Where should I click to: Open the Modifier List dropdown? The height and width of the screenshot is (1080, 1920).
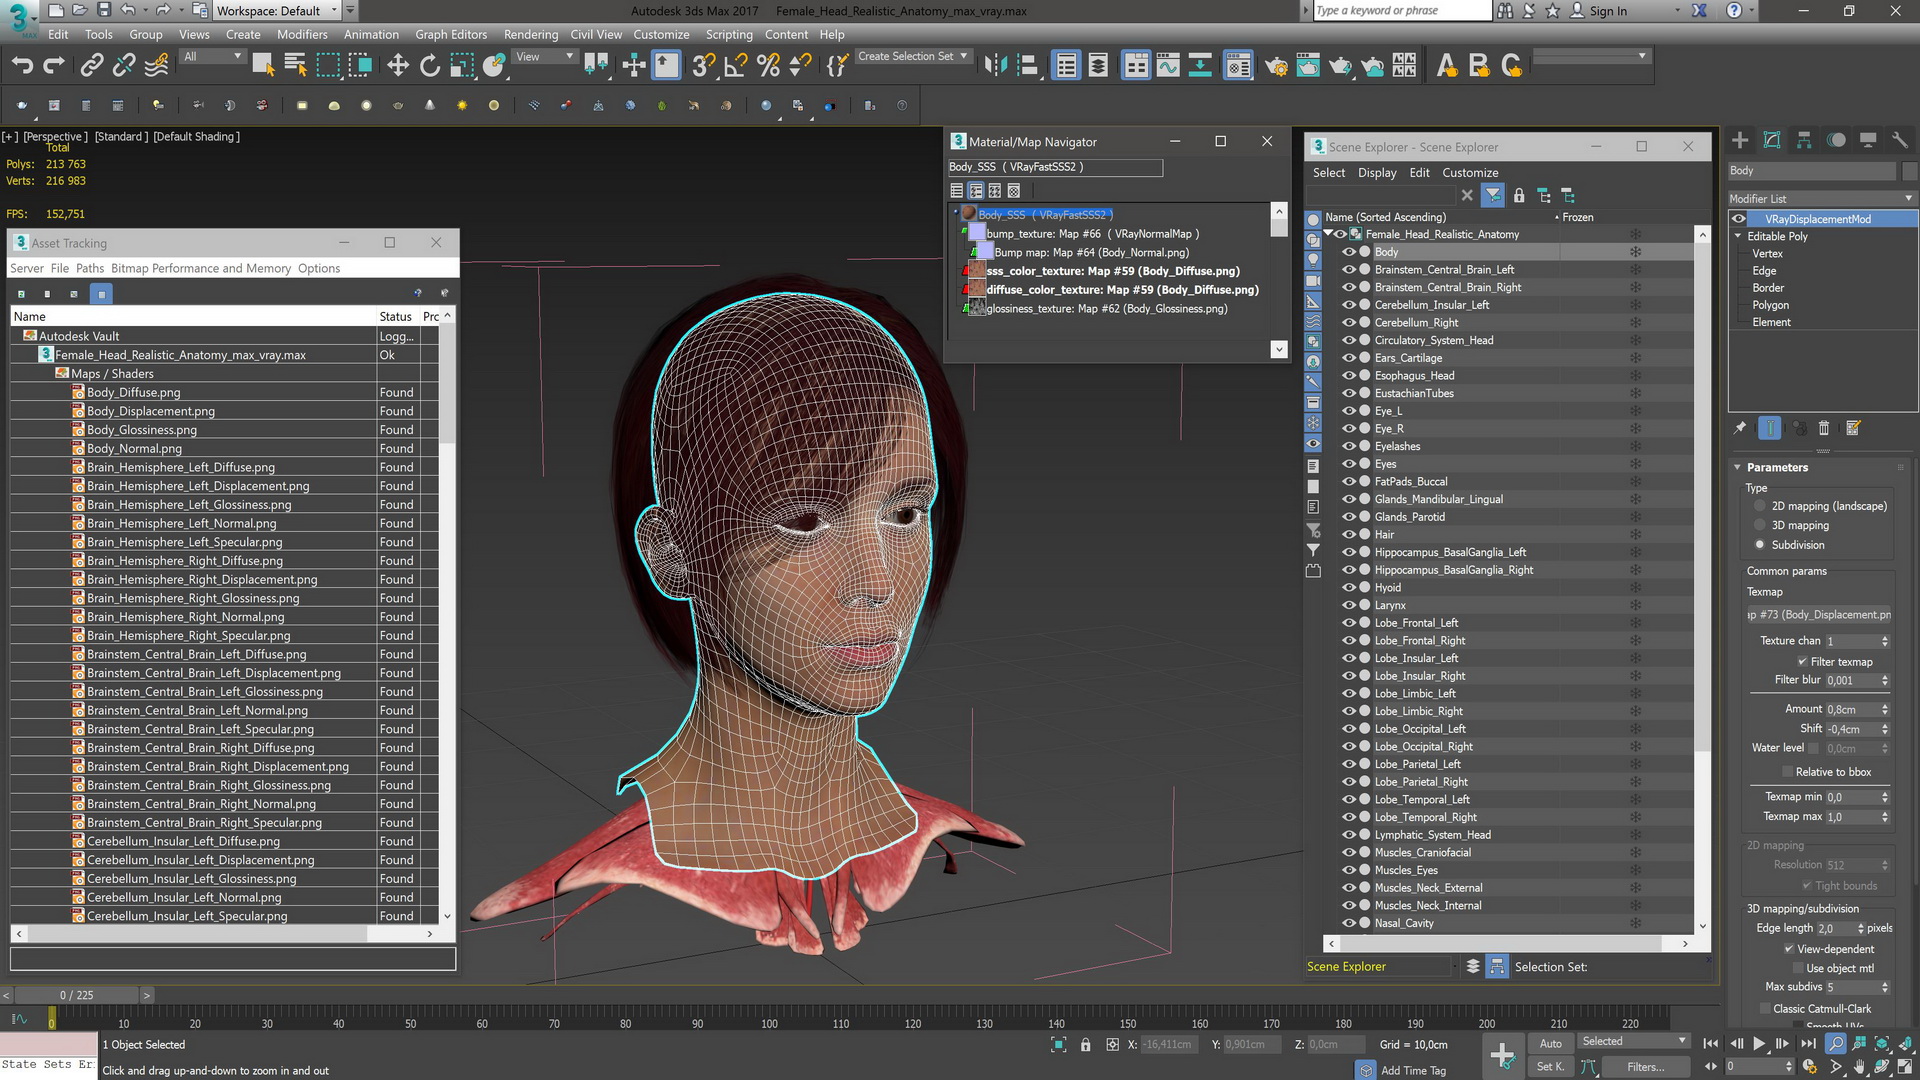1822,199
